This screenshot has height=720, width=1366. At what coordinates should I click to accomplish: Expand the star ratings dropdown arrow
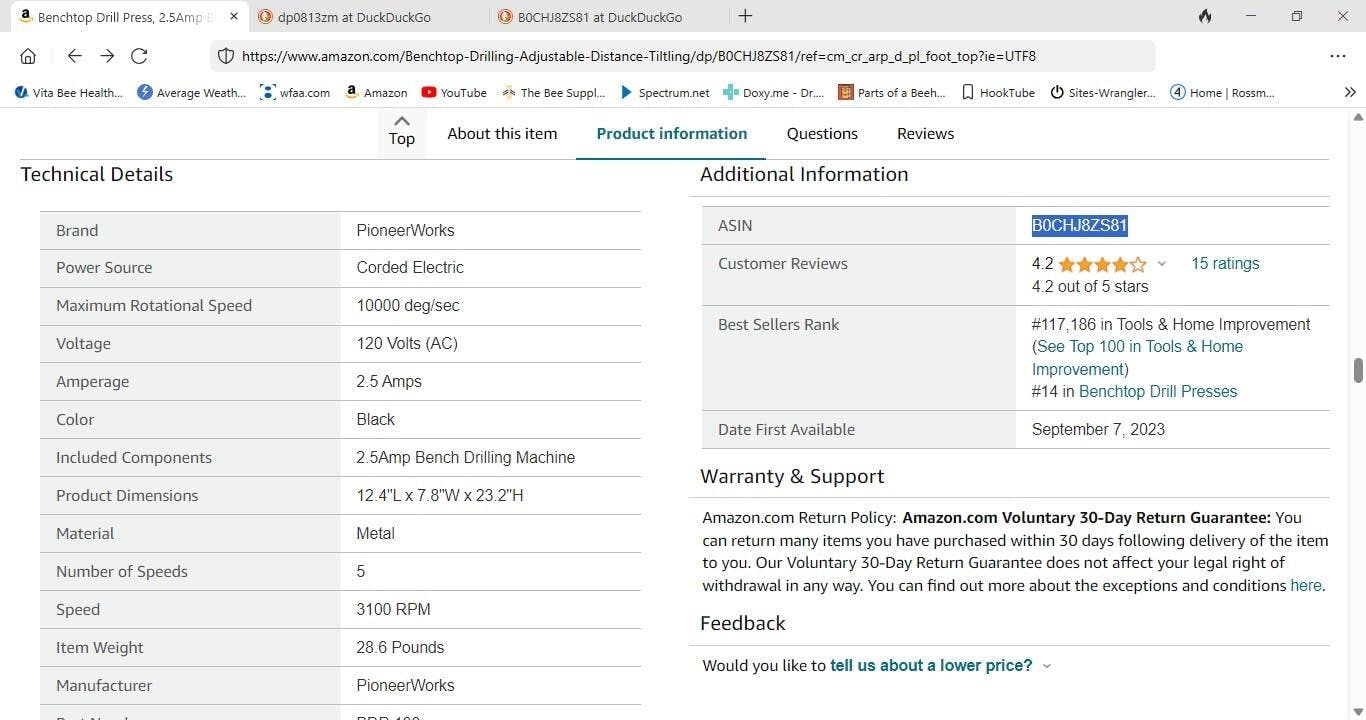[x=1161, y=264]
